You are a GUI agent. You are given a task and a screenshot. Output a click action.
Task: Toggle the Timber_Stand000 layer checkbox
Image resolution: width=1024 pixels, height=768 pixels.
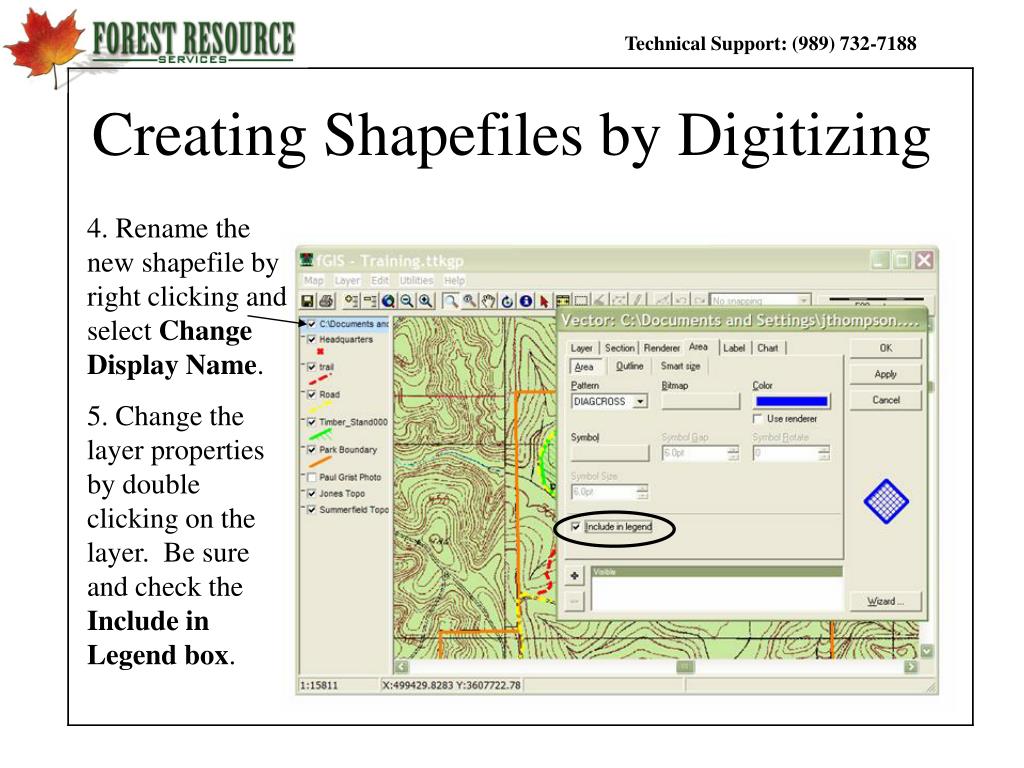(x=312, y=422)
